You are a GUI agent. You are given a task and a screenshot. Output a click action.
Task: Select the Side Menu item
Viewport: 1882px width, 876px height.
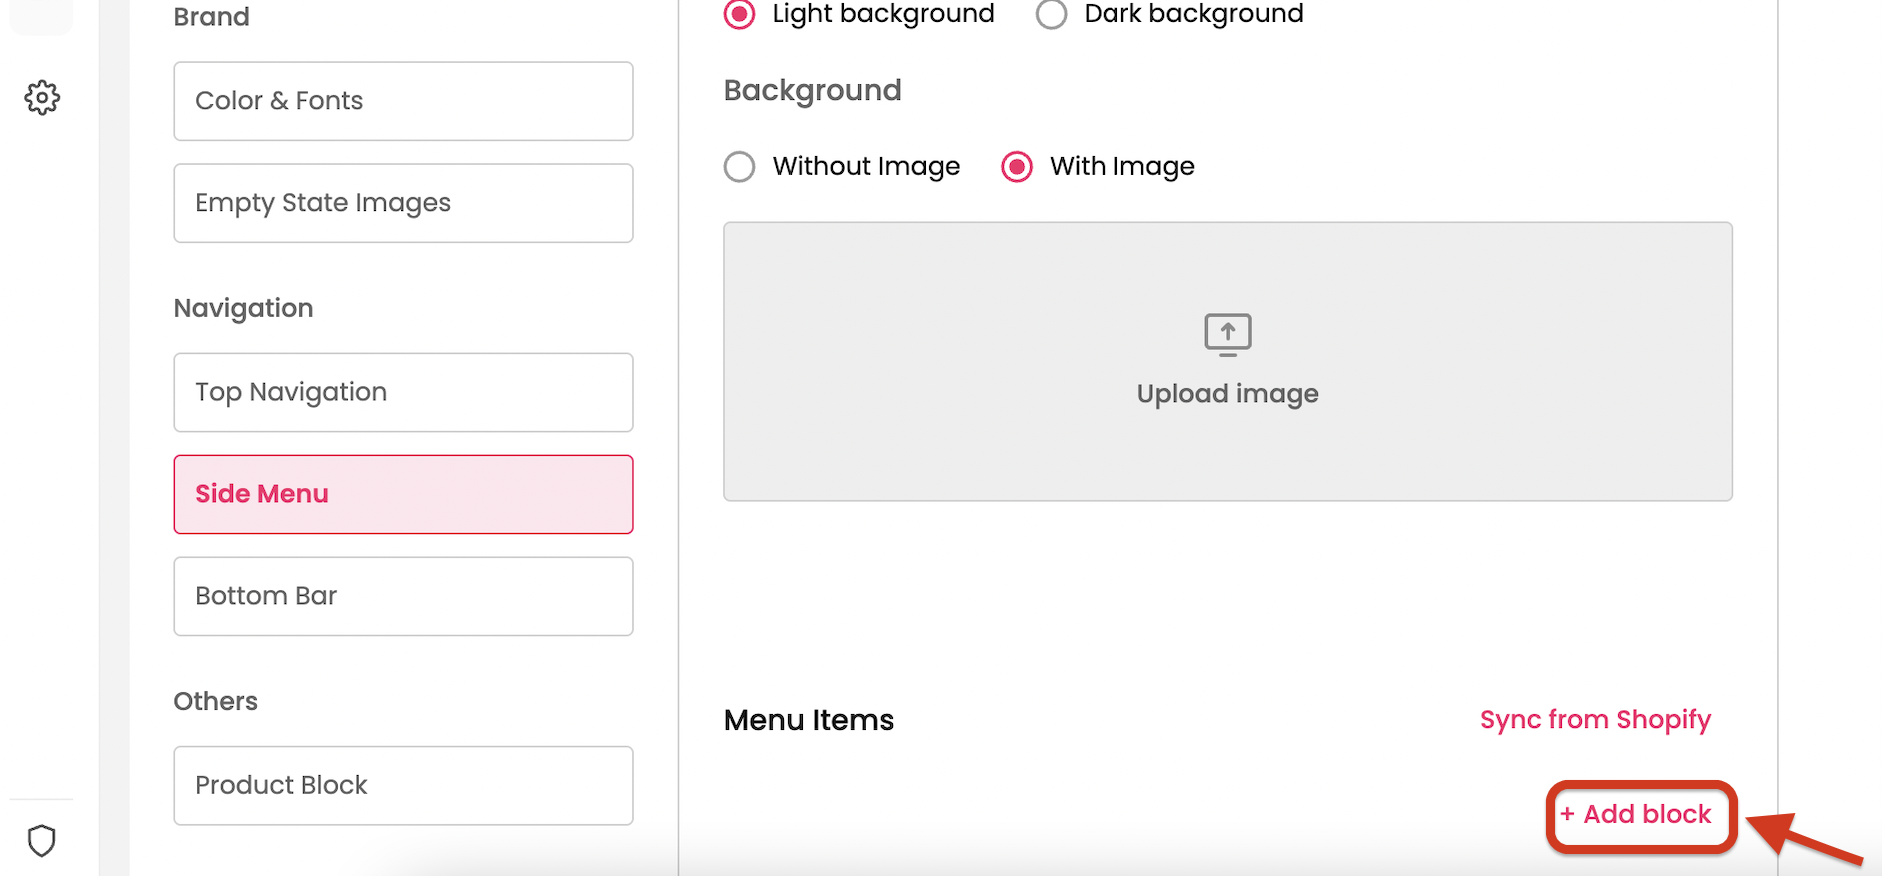coord(403,494)
